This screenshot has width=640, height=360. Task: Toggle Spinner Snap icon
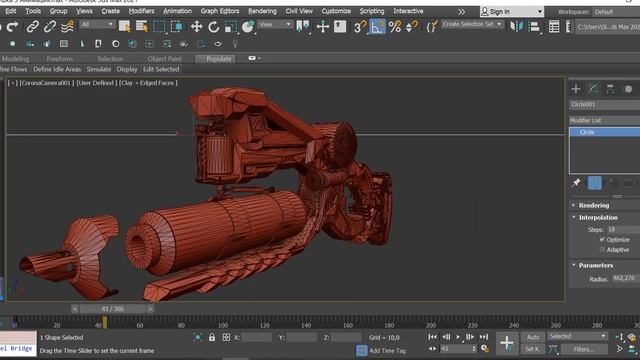pos(412,27)
